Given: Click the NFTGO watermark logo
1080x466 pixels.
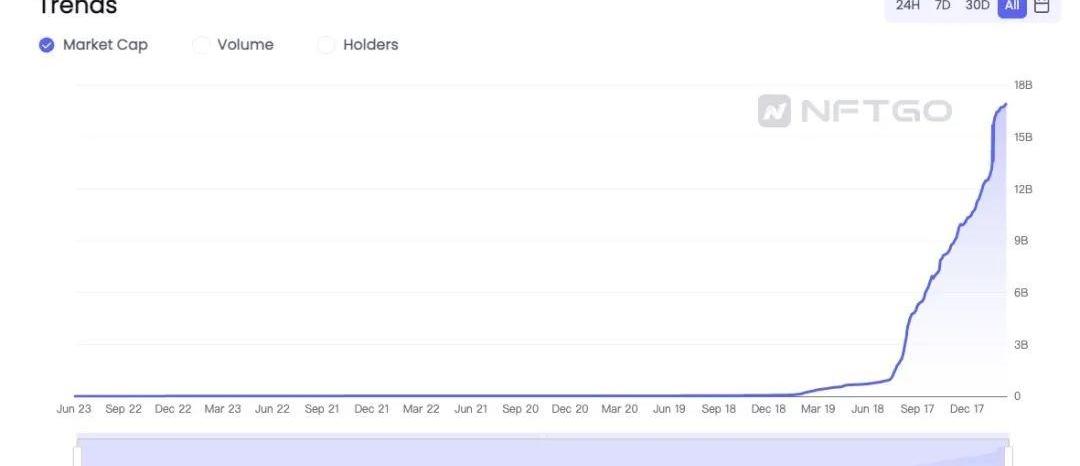Looking at the screenshot, I should (x=855, y=111).
